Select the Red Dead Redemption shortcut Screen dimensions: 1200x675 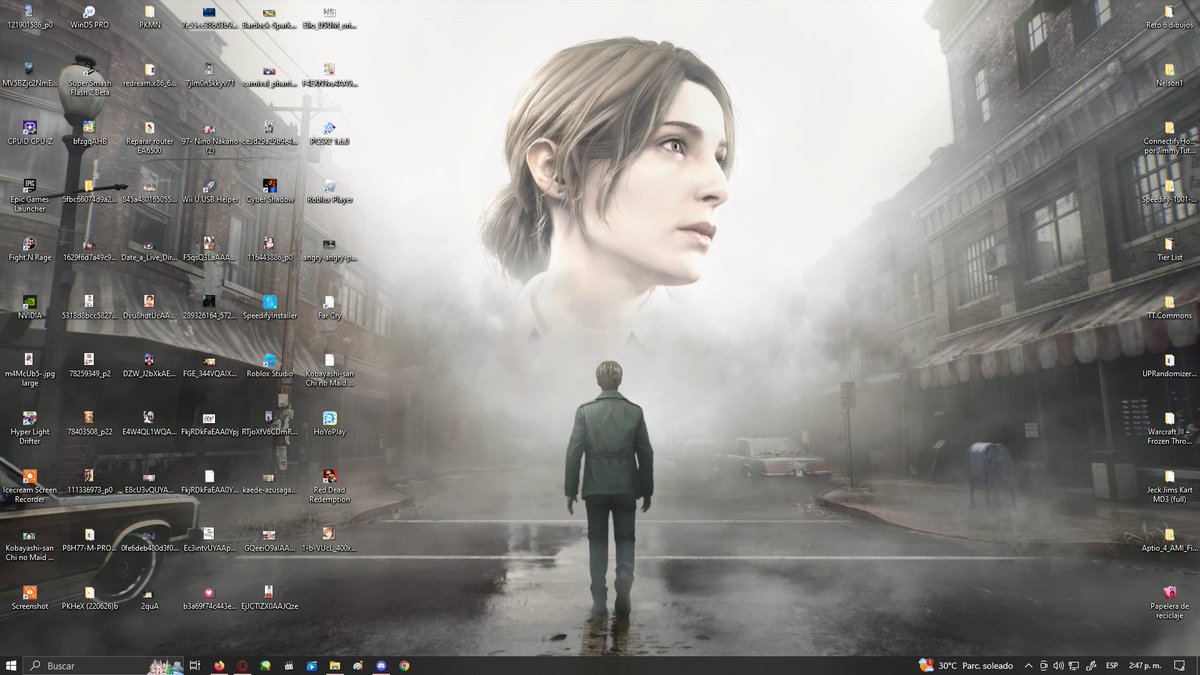click(329, 485)
